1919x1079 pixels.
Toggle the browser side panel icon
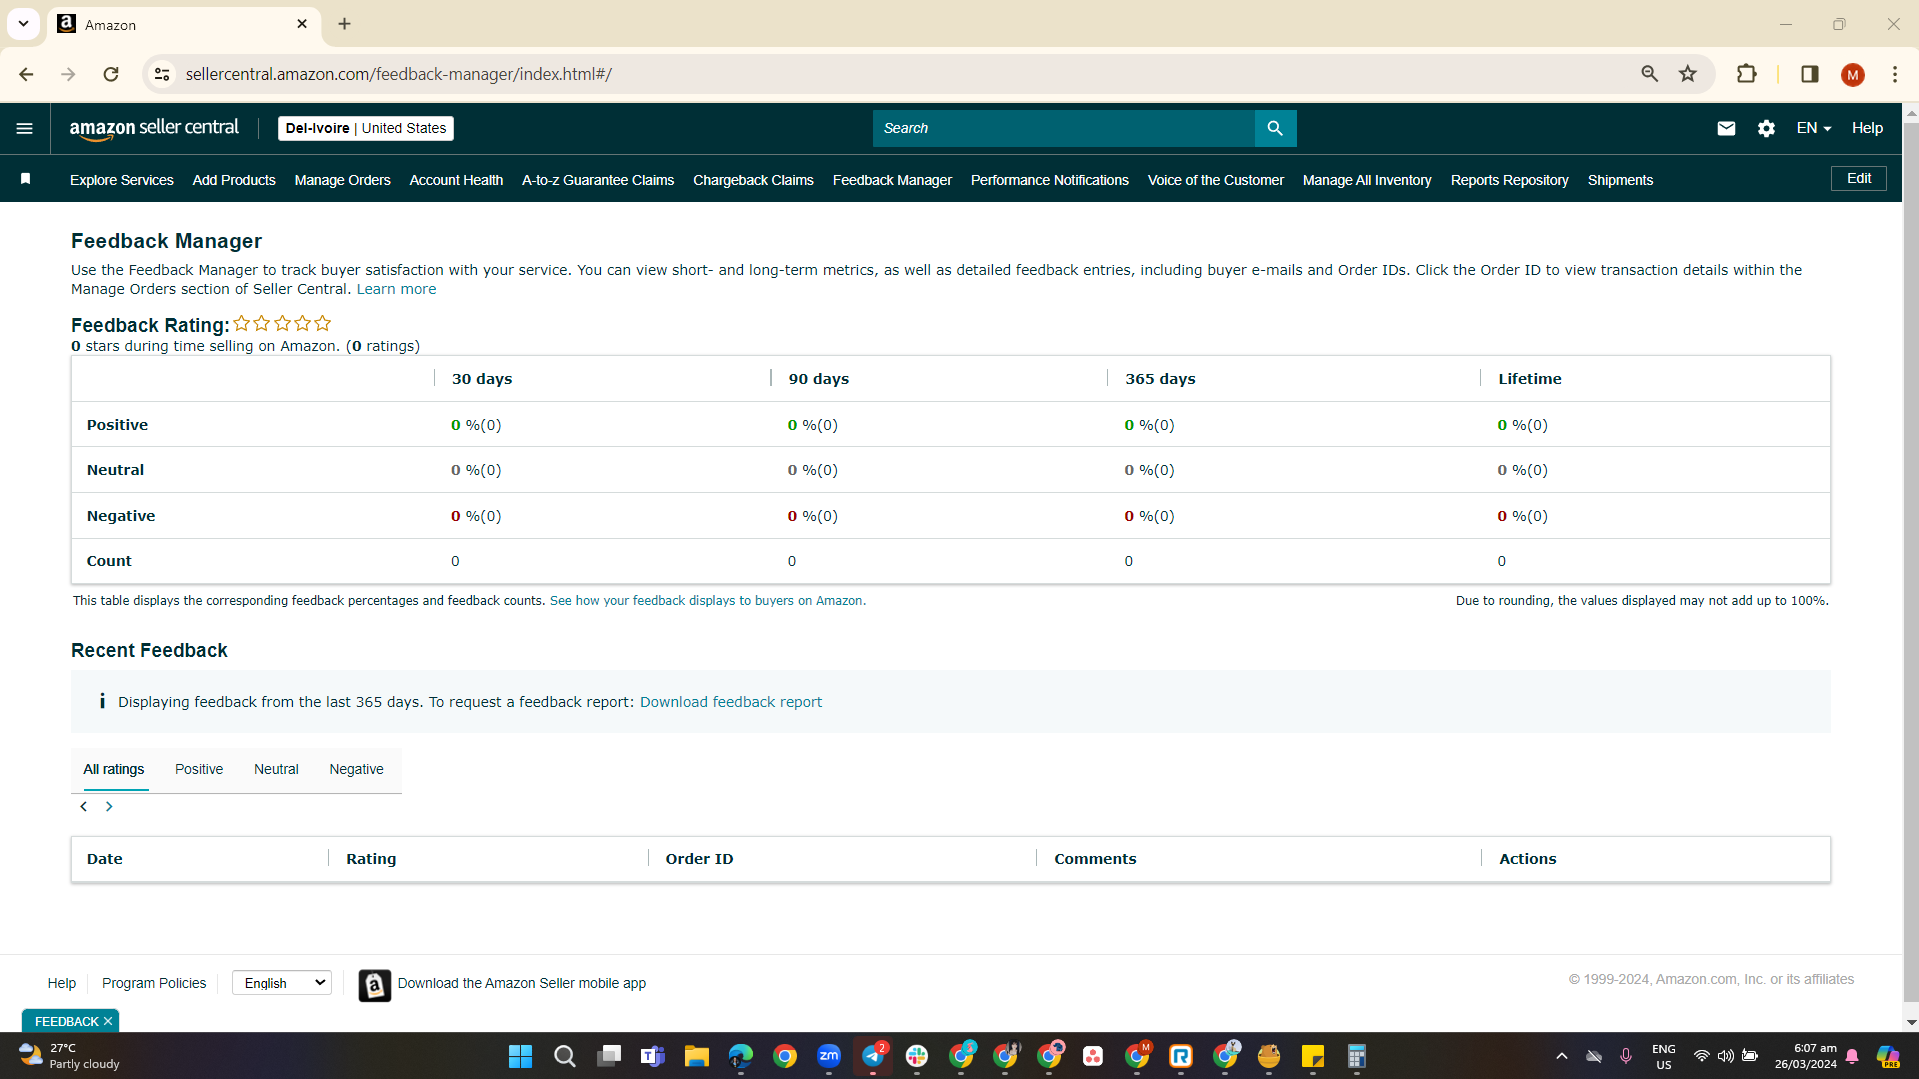[x=1809, y=74]
